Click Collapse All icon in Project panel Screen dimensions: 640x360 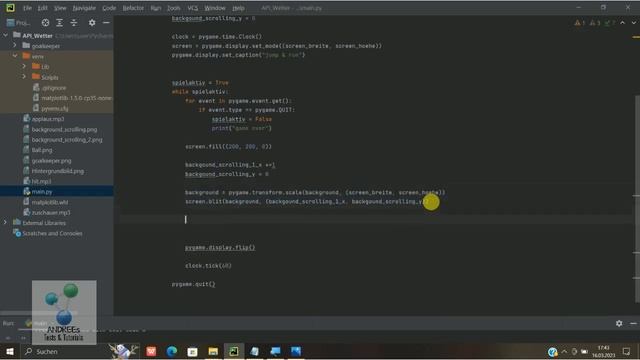74,23
